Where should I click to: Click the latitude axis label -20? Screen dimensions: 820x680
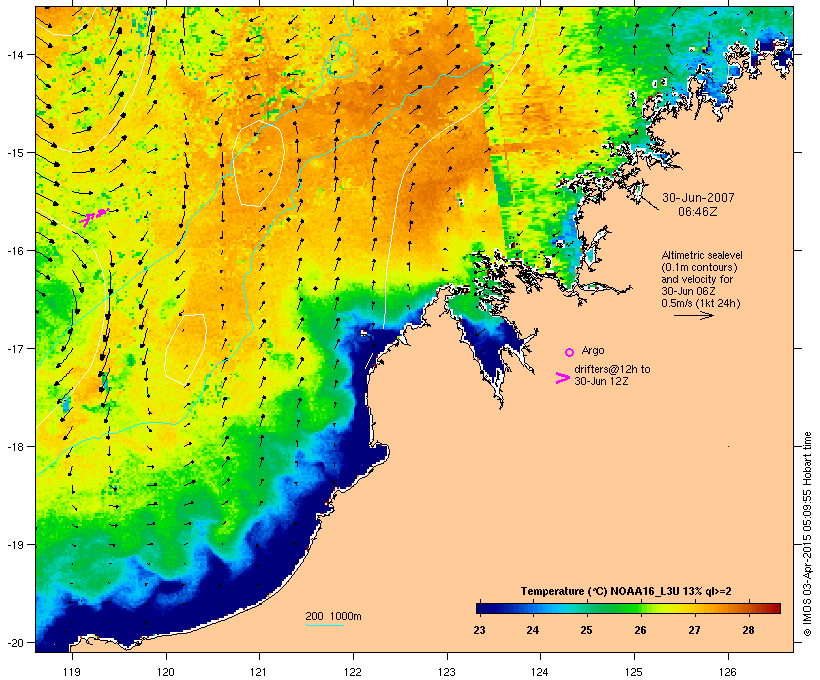click(x=14, y=642)
